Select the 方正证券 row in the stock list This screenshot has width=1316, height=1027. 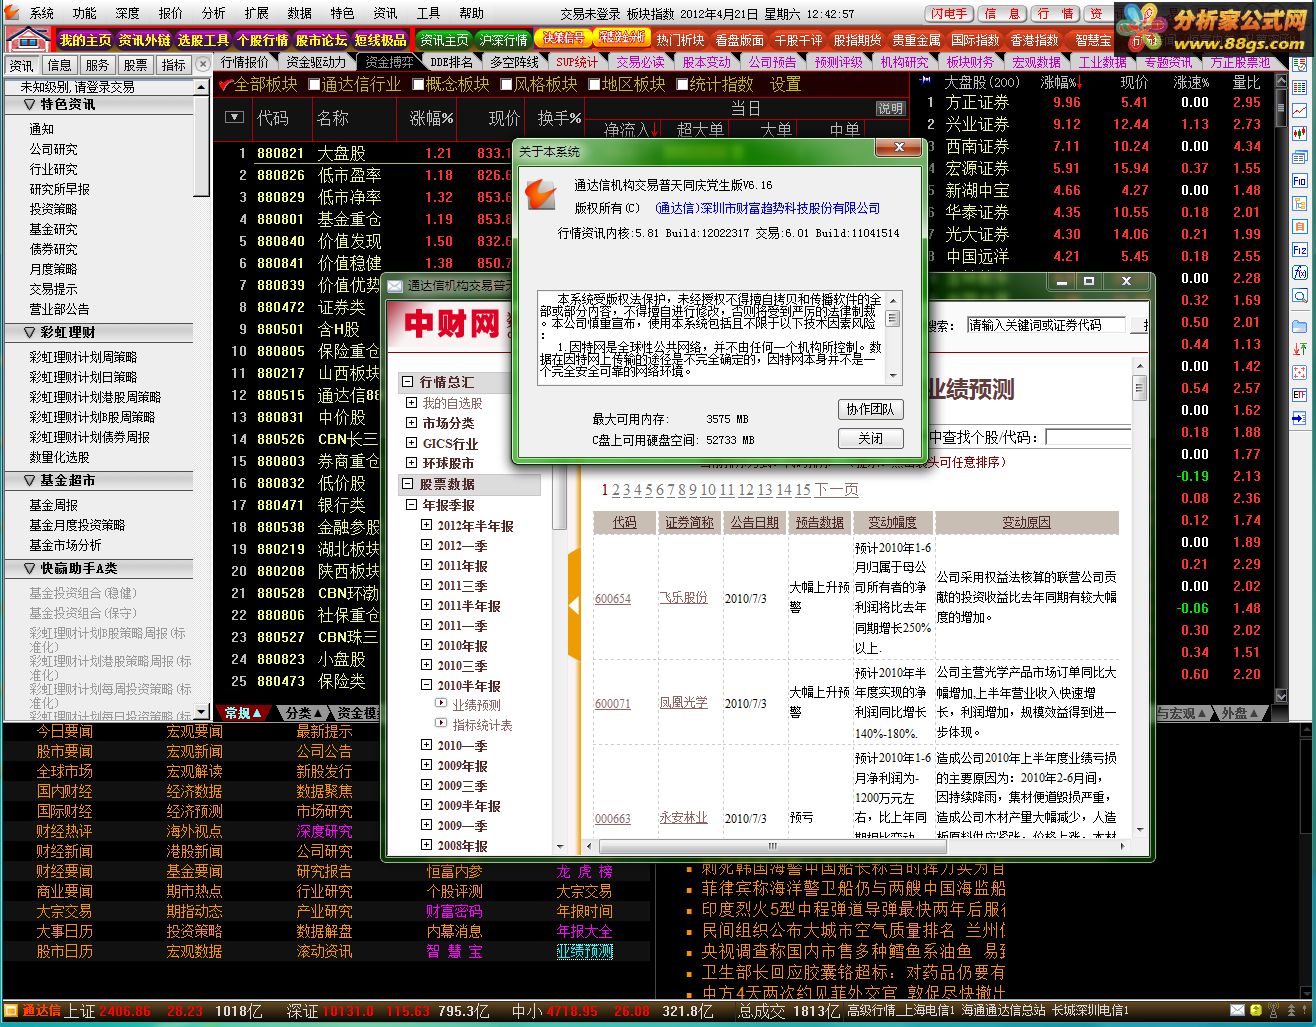pyautogui.click(x=1097, y=102)
